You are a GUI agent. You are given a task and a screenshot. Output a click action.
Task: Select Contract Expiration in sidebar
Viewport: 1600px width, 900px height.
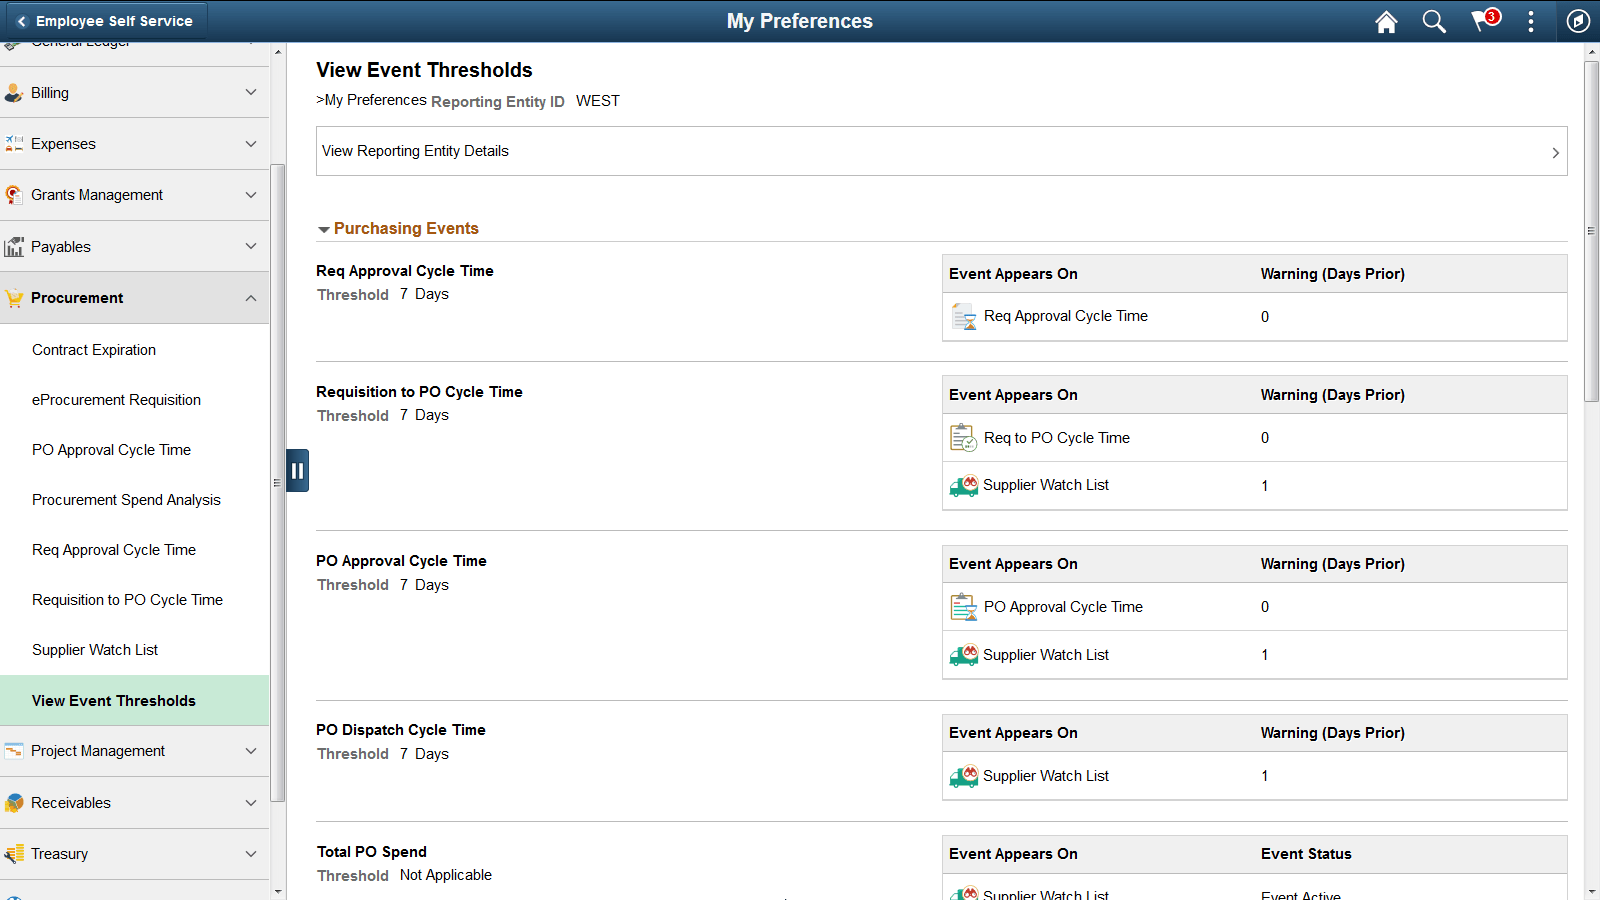click(x=94, y=350)
